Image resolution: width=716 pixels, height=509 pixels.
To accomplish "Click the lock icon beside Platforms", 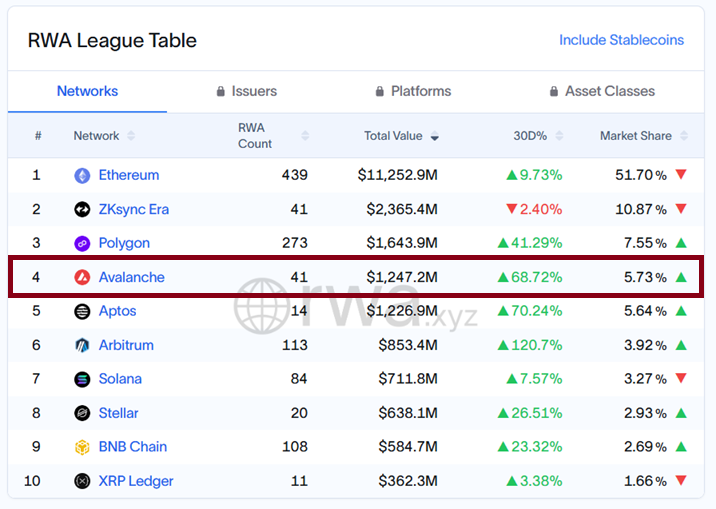I will (x=379, y=91).
